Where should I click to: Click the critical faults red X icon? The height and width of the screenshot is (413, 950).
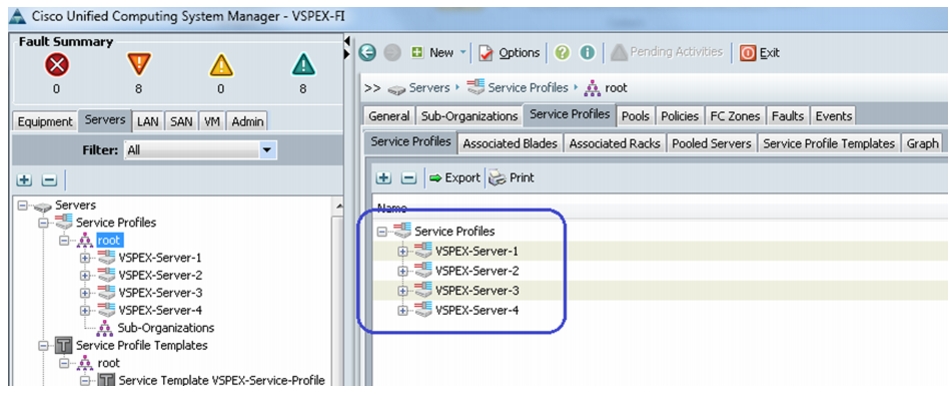click(56, 65)
